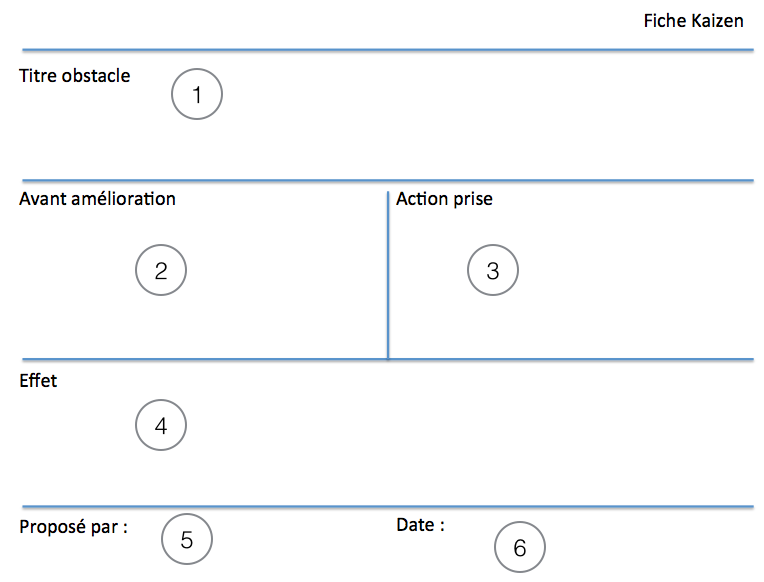The image size is (764, 582).
Task: Click the horizontal line above Proposé par
Action: tap(387, 507)
